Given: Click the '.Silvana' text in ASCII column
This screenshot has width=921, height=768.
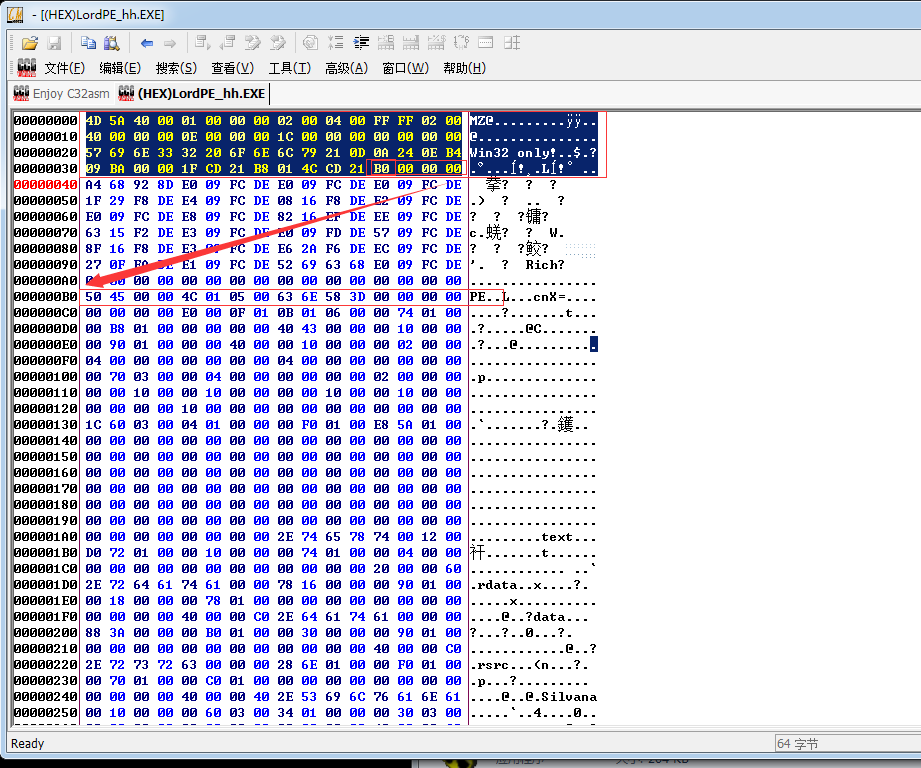Looking at the screenshot, I should coord(565,697).
